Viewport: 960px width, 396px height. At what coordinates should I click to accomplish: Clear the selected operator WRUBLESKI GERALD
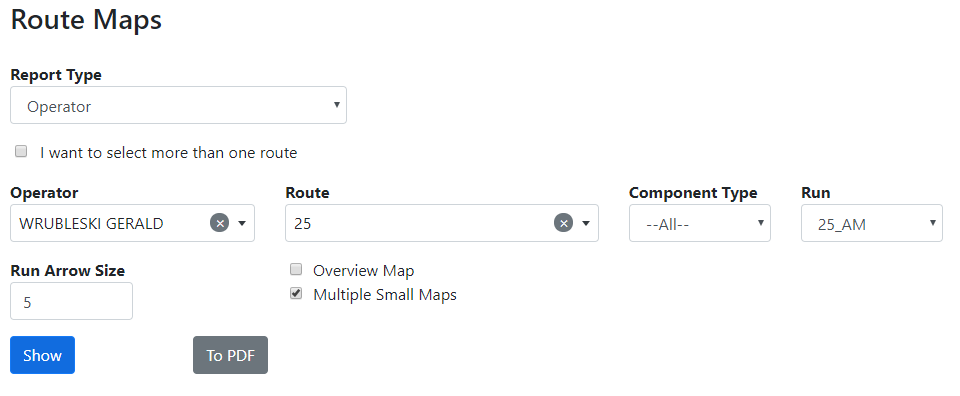pyautogui.click(x=219, y=223)
